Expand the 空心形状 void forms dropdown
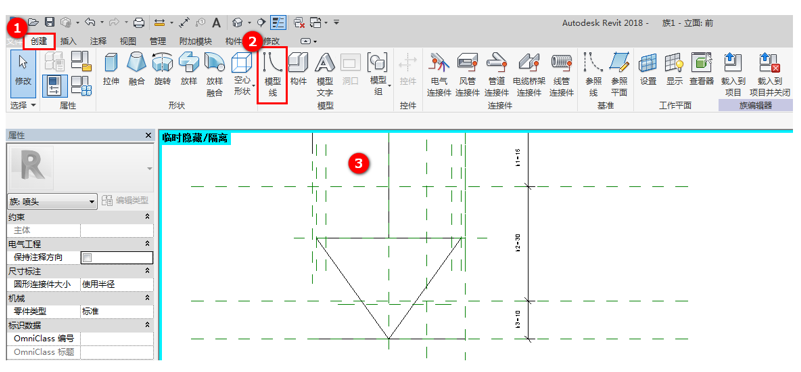 click(x=242, y=75)
